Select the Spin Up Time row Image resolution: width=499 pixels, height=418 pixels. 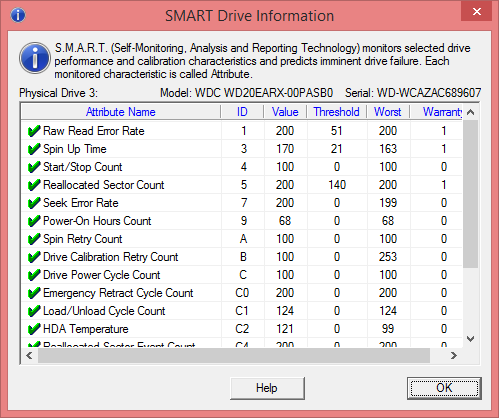(x=242, y=149)
